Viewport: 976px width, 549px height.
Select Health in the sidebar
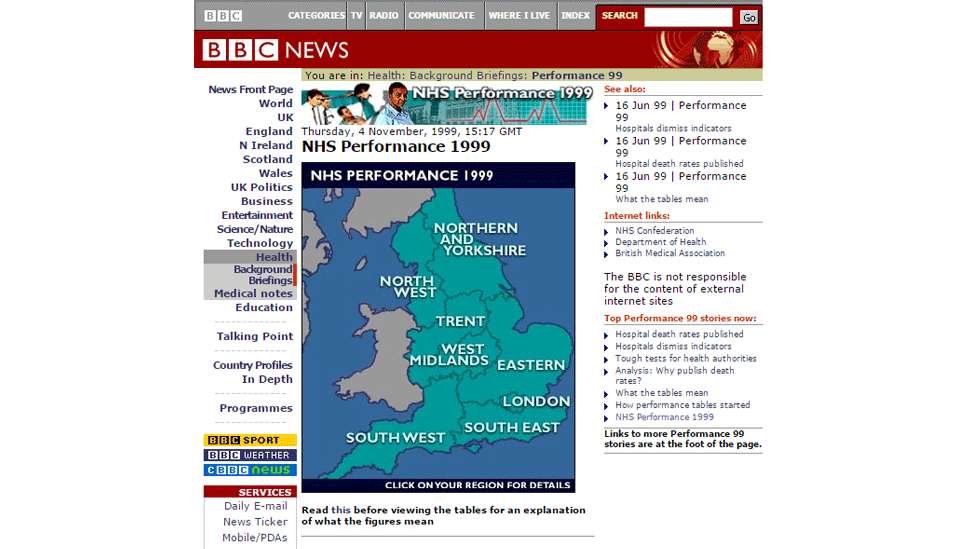(x=274, y=257)
